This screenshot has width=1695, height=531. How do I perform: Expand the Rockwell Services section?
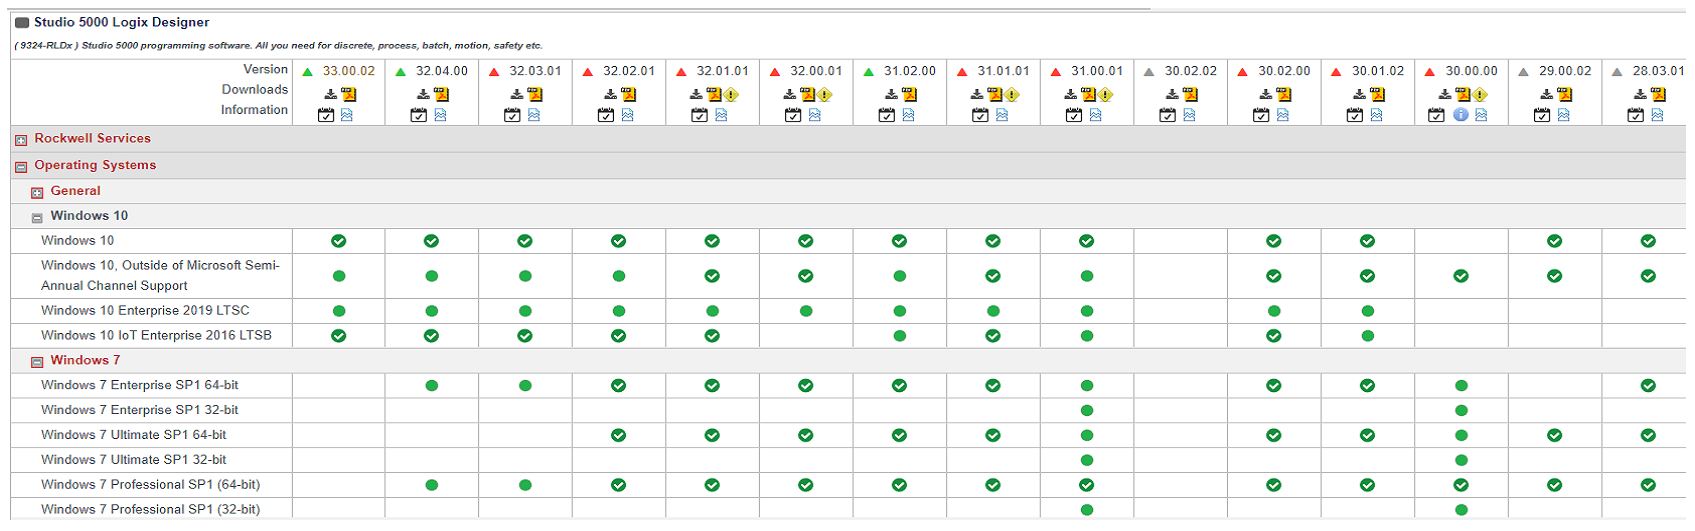point(21,140)
